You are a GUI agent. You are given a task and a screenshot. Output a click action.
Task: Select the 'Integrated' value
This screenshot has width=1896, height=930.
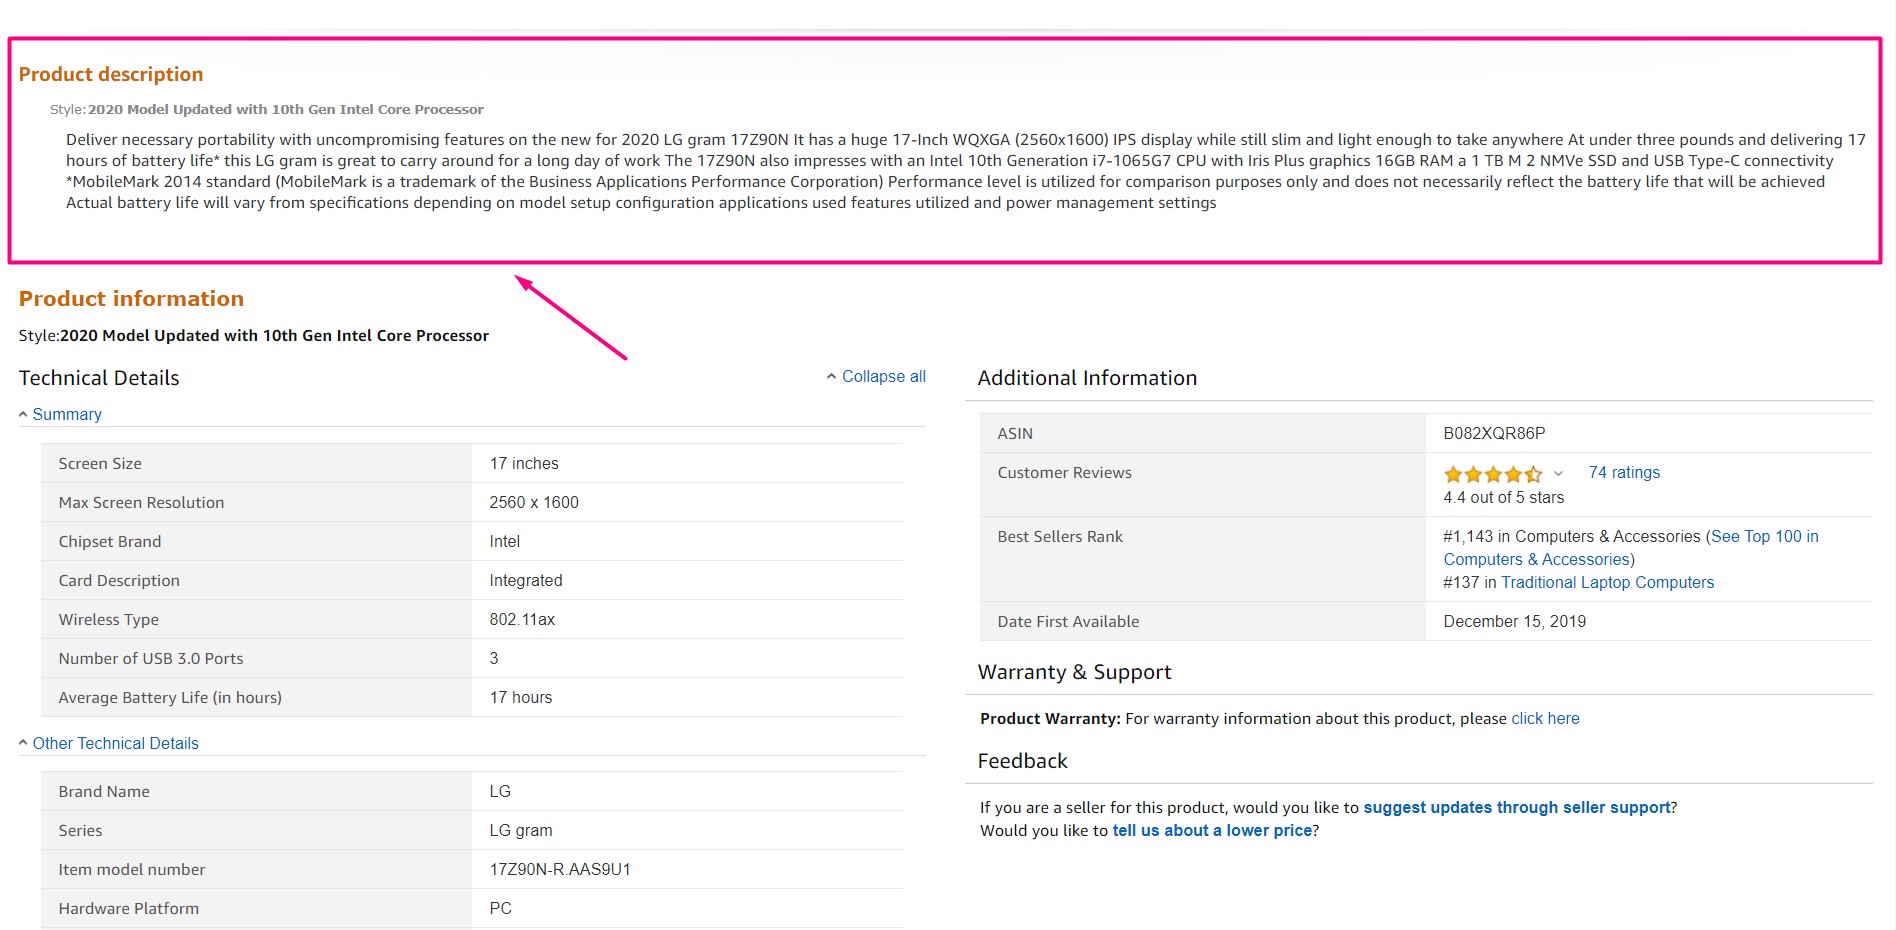(526, 580)
